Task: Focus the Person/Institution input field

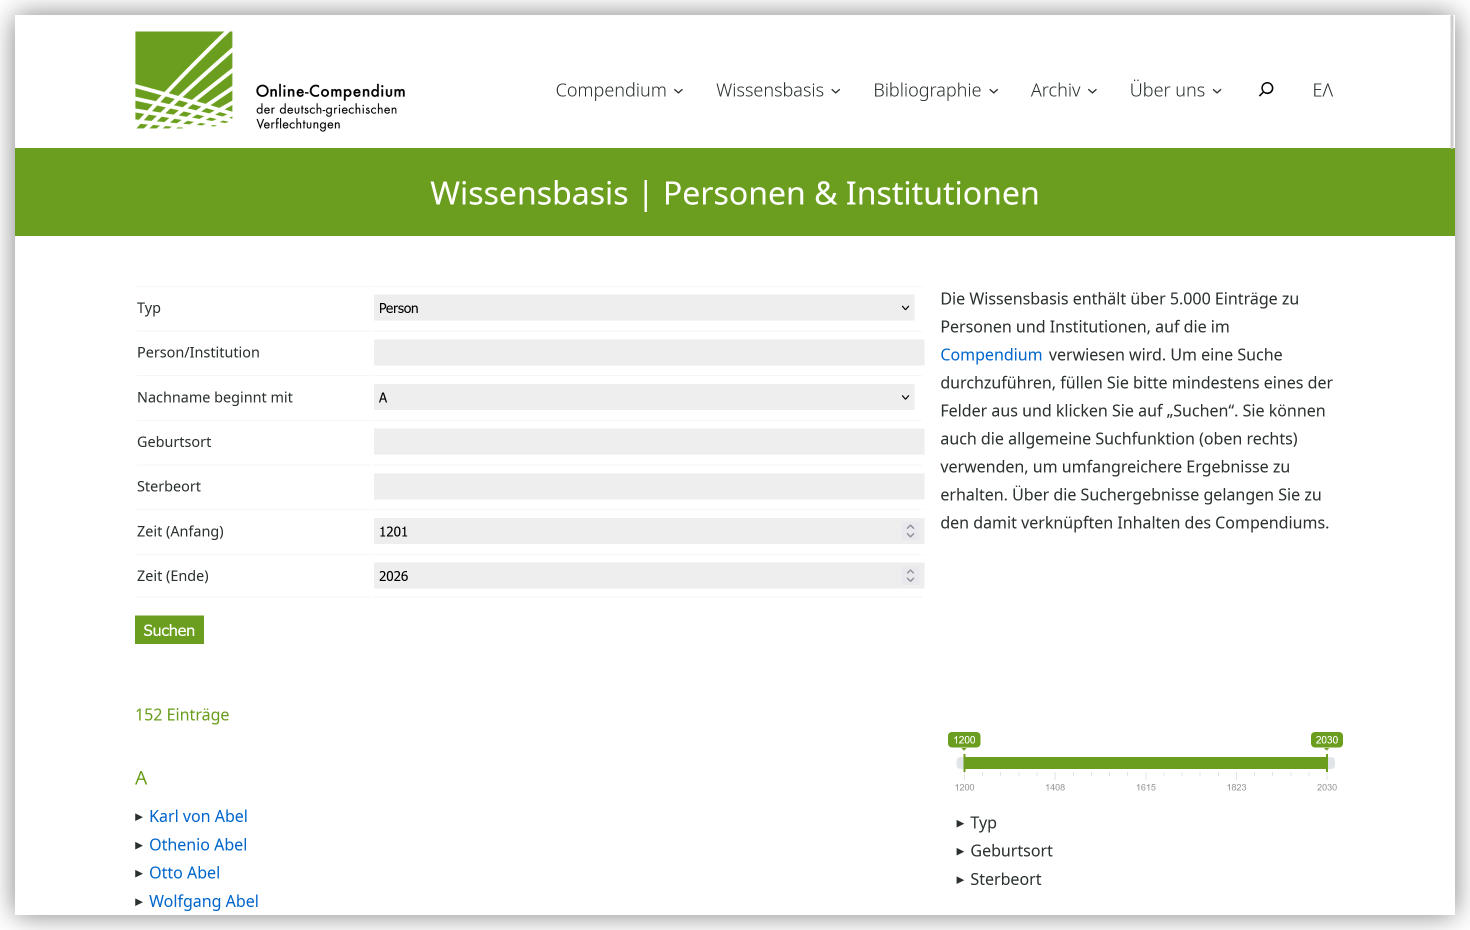Action: [x=648, y=352]
